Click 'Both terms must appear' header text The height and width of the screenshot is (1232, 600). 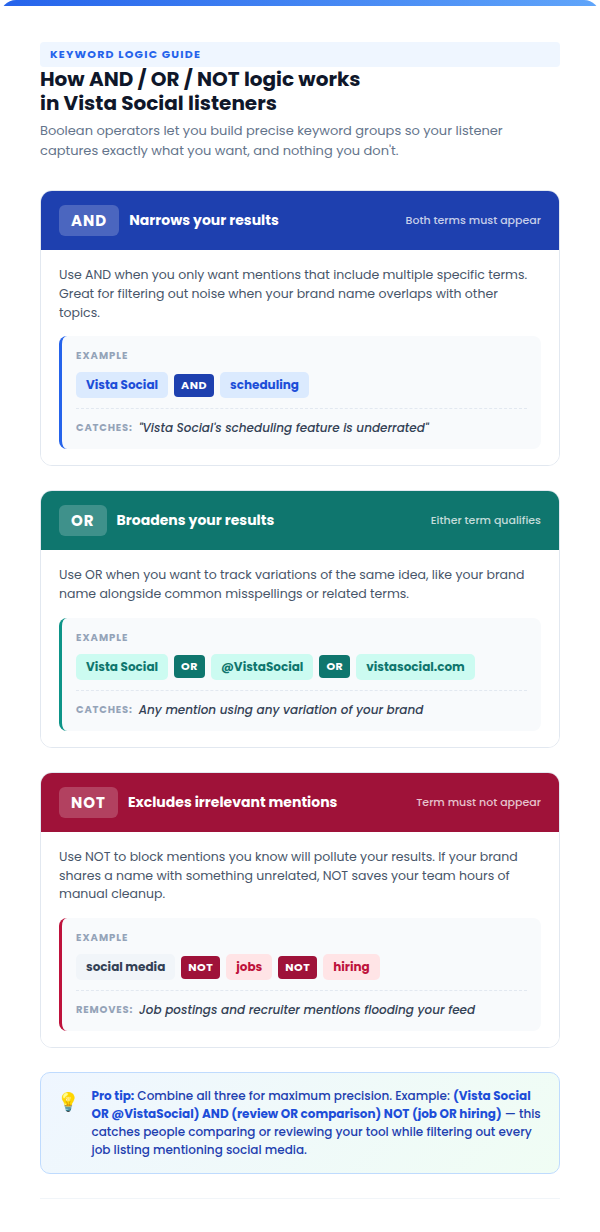point(473,220)
